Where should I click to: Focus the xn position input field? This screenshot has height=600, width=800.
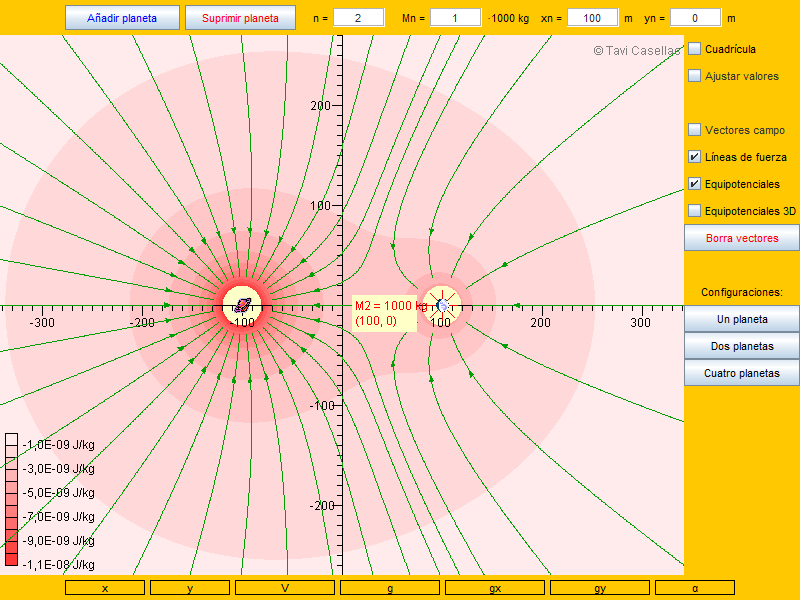click(x=592, y=18)
